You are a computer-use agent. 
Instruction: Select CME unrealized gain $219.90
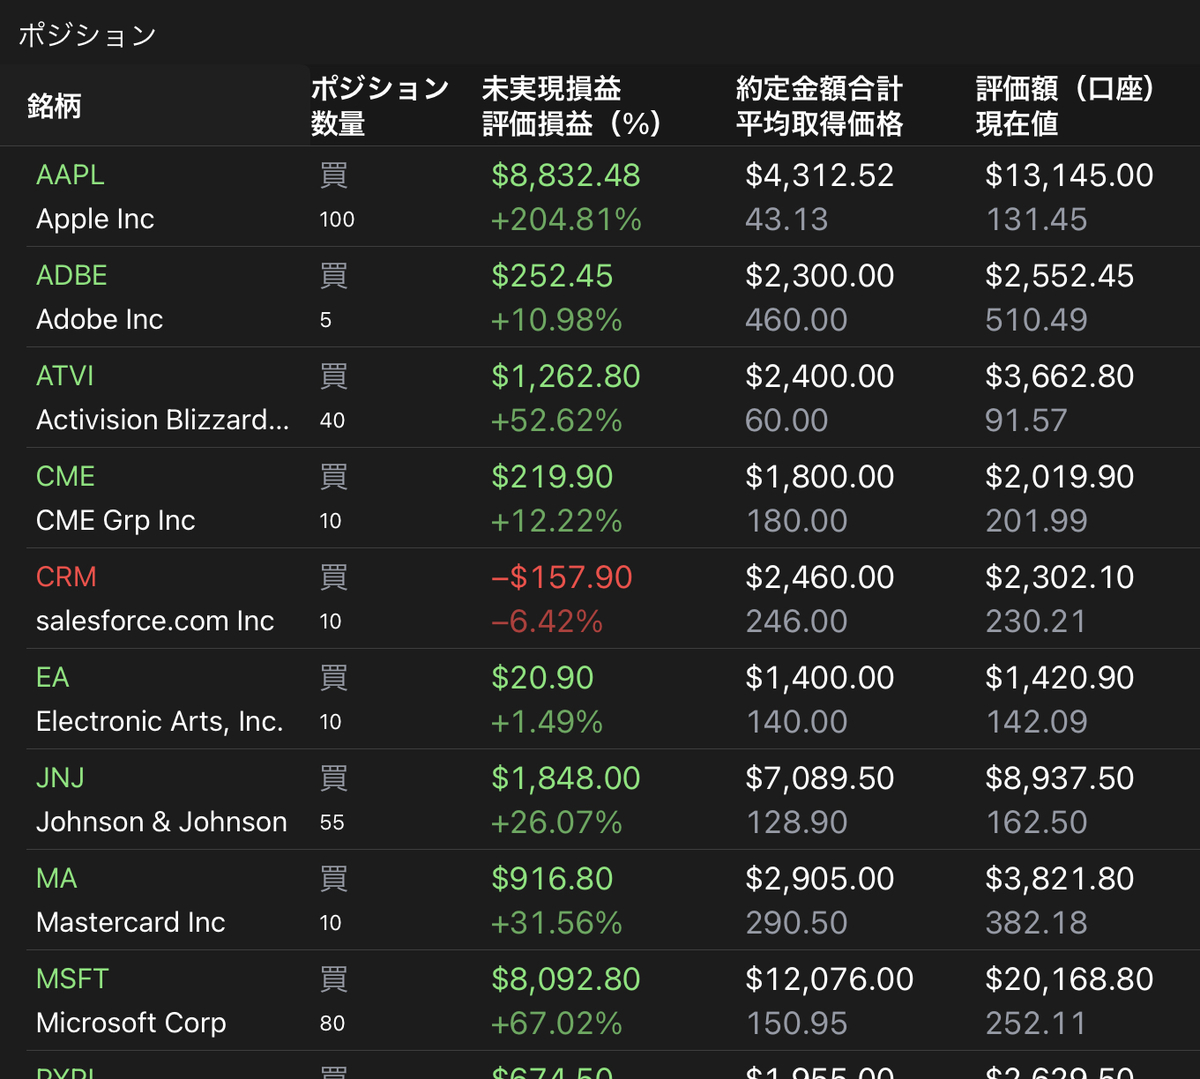coord(552,476)
